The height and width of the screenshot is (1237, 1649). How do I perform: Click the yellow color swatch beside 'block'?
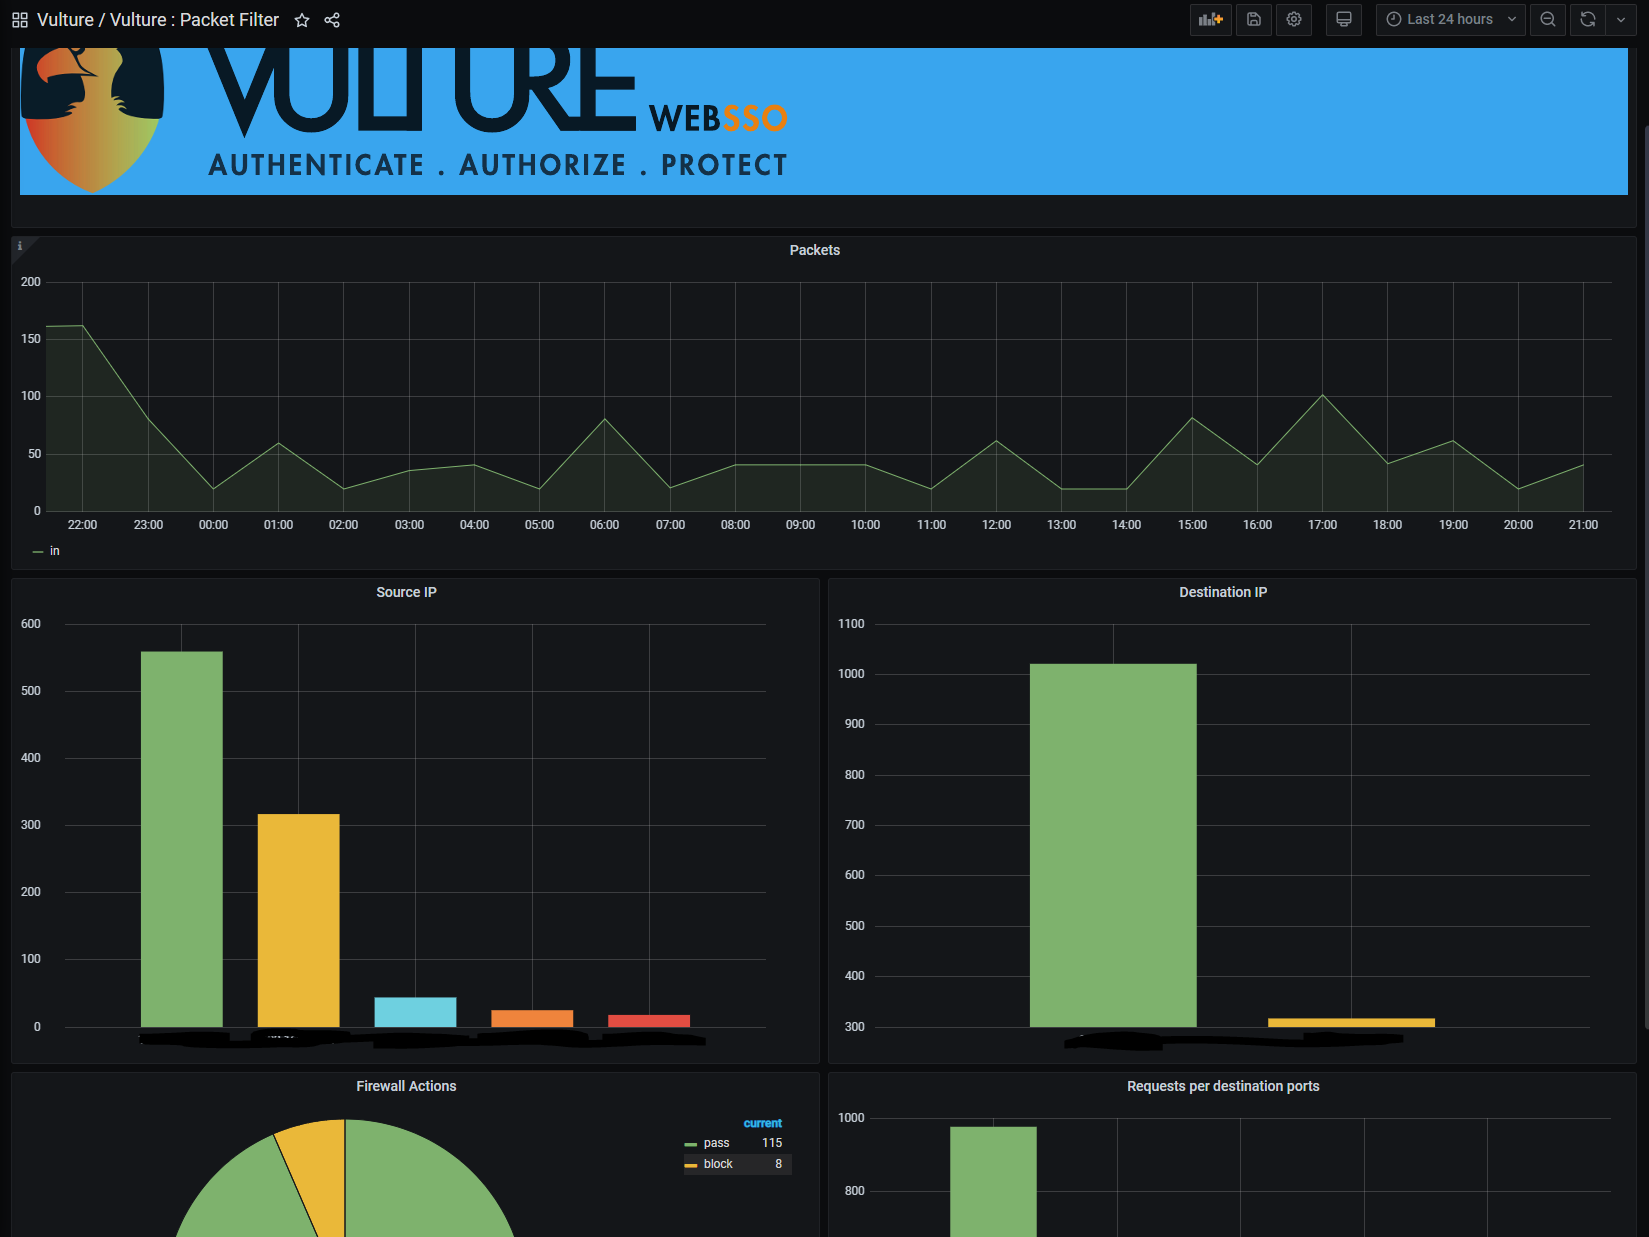(x=690, y=1165)
